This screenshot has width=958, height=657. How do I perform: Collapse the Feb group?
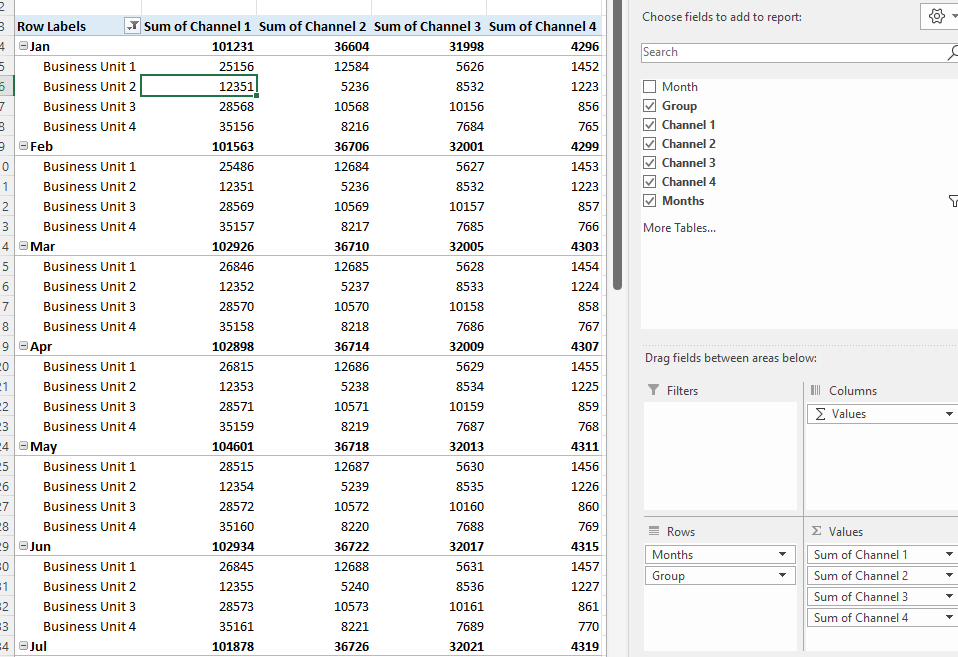pos(23,146)
